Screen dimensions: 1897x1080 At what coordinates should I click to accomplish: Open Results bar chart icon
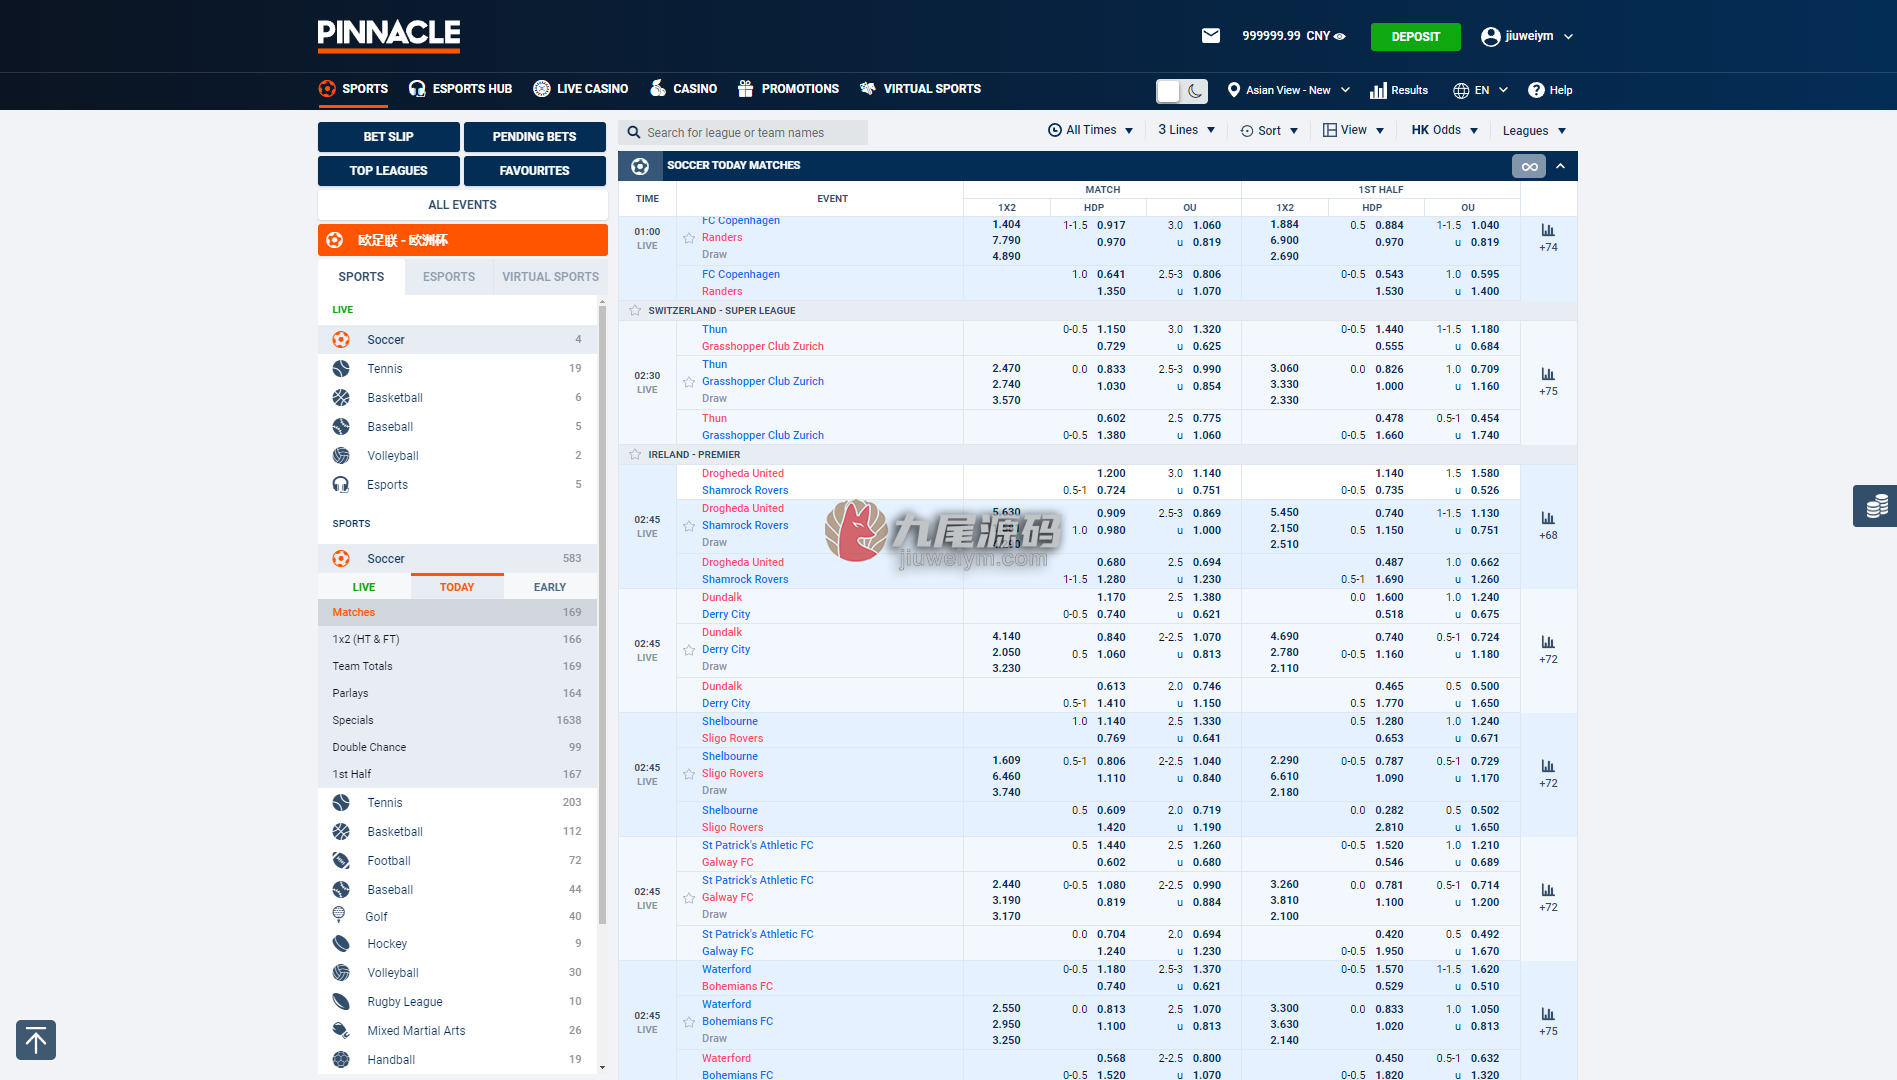coord(1378,90)
